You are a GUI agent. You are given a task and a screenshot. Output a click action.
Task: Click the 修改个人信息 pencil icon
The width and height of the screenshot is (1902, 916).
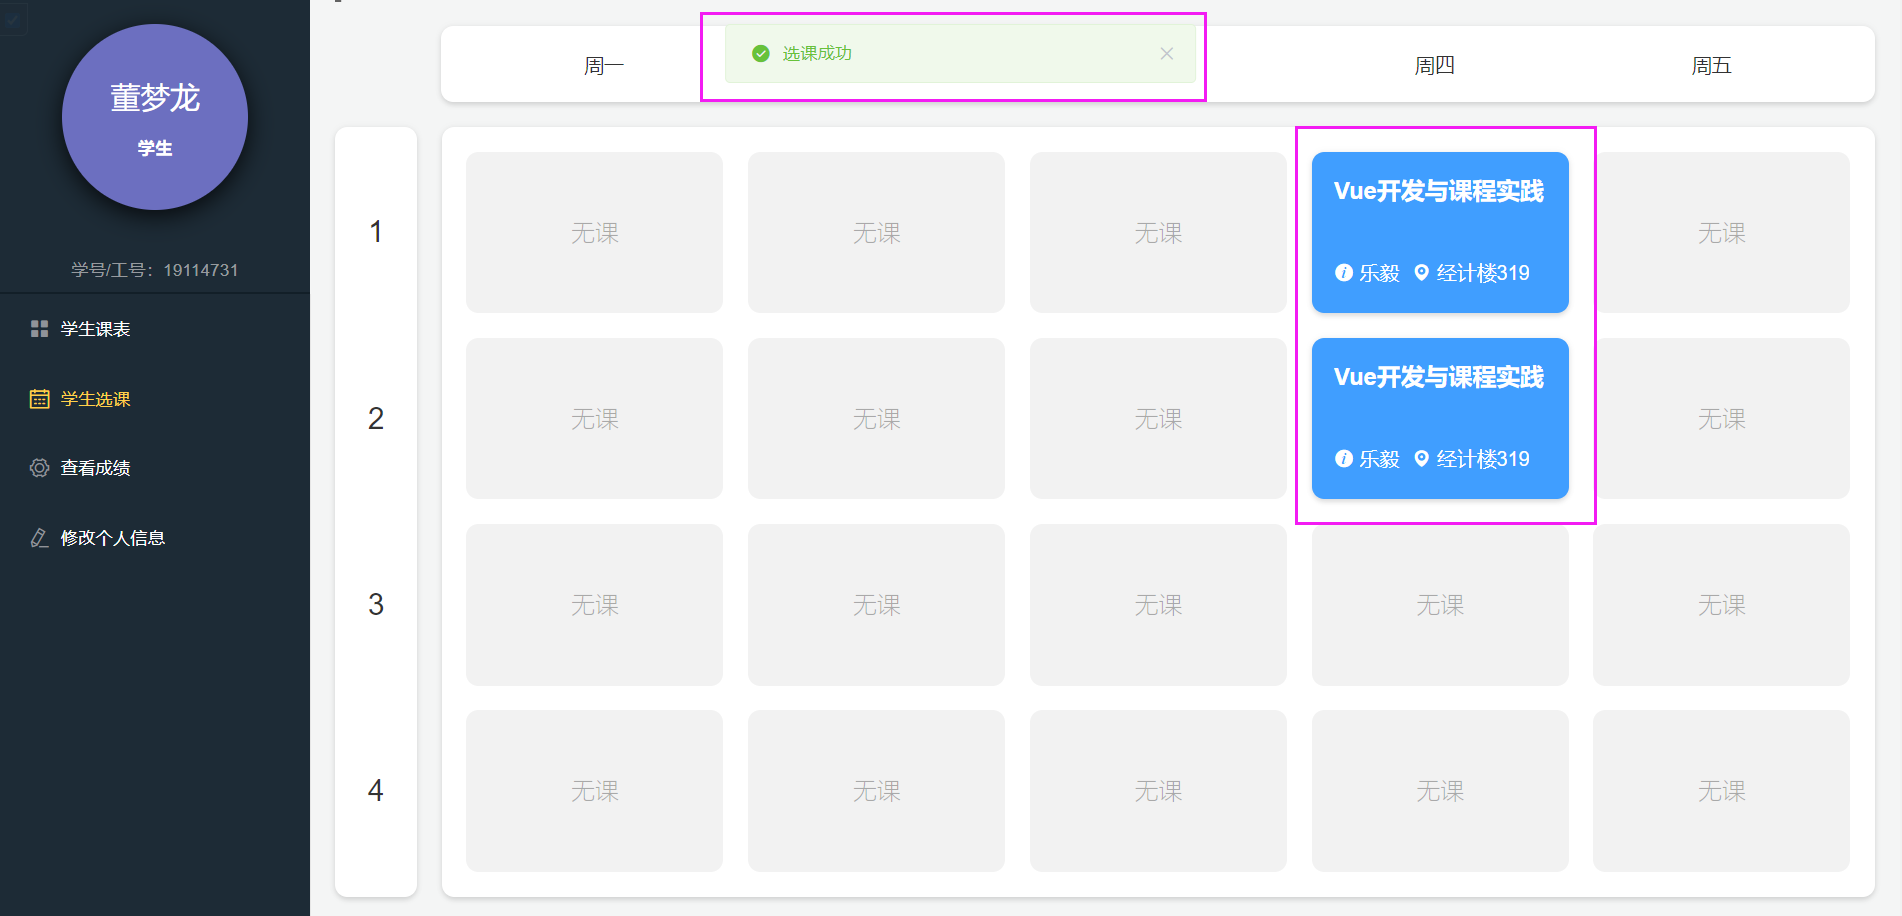point(39,538)
